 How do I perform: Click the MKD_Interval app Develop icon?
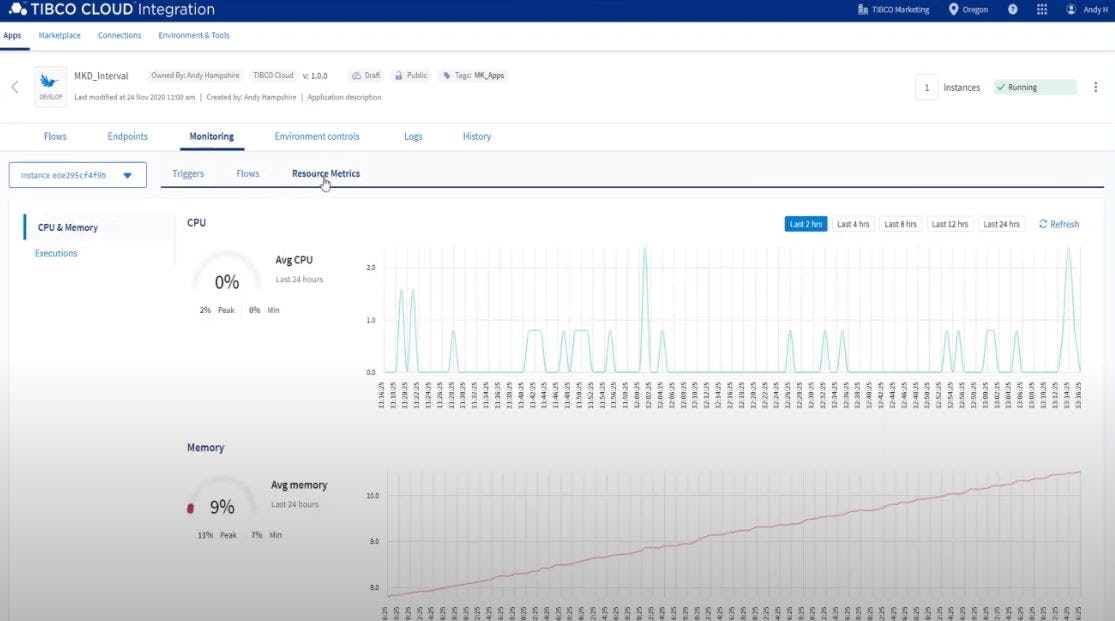(x=50, y=87)
